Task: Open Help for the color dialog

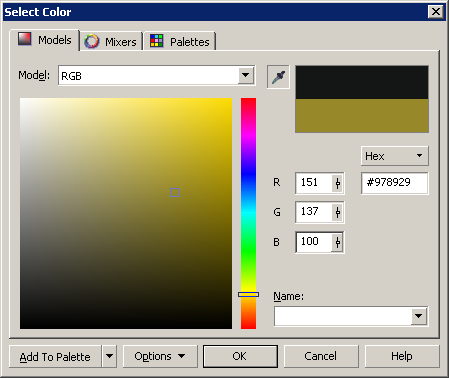Action: [x=402, y=356]
